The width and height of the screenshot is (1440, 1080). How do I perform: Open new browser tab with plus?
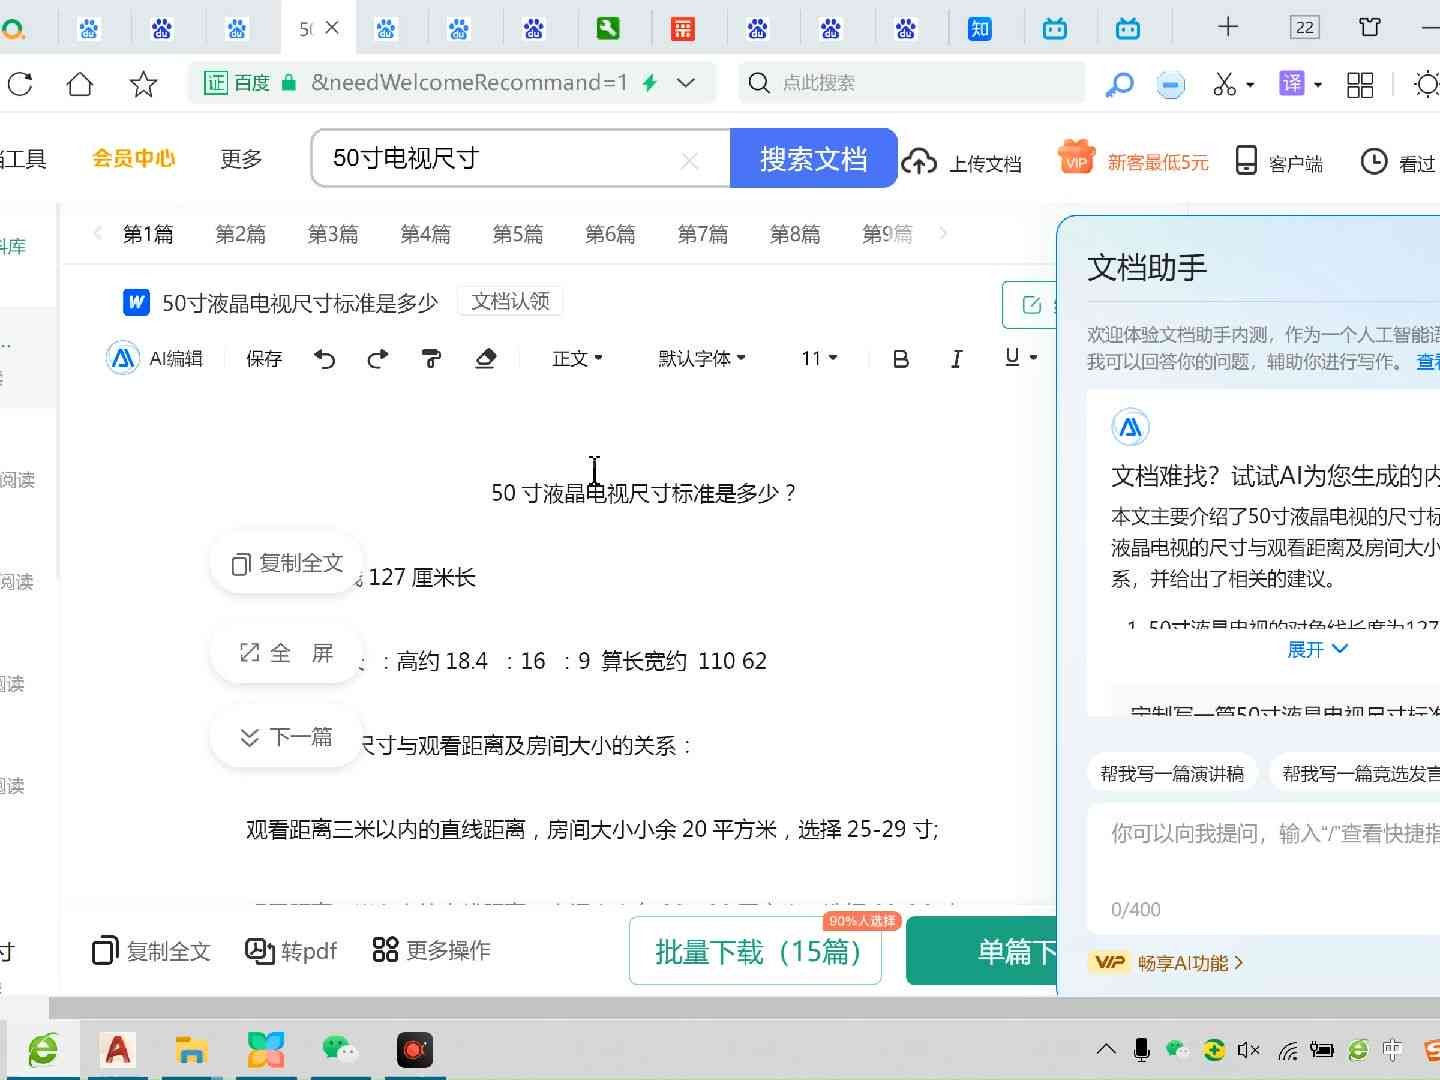(1228, 27)
